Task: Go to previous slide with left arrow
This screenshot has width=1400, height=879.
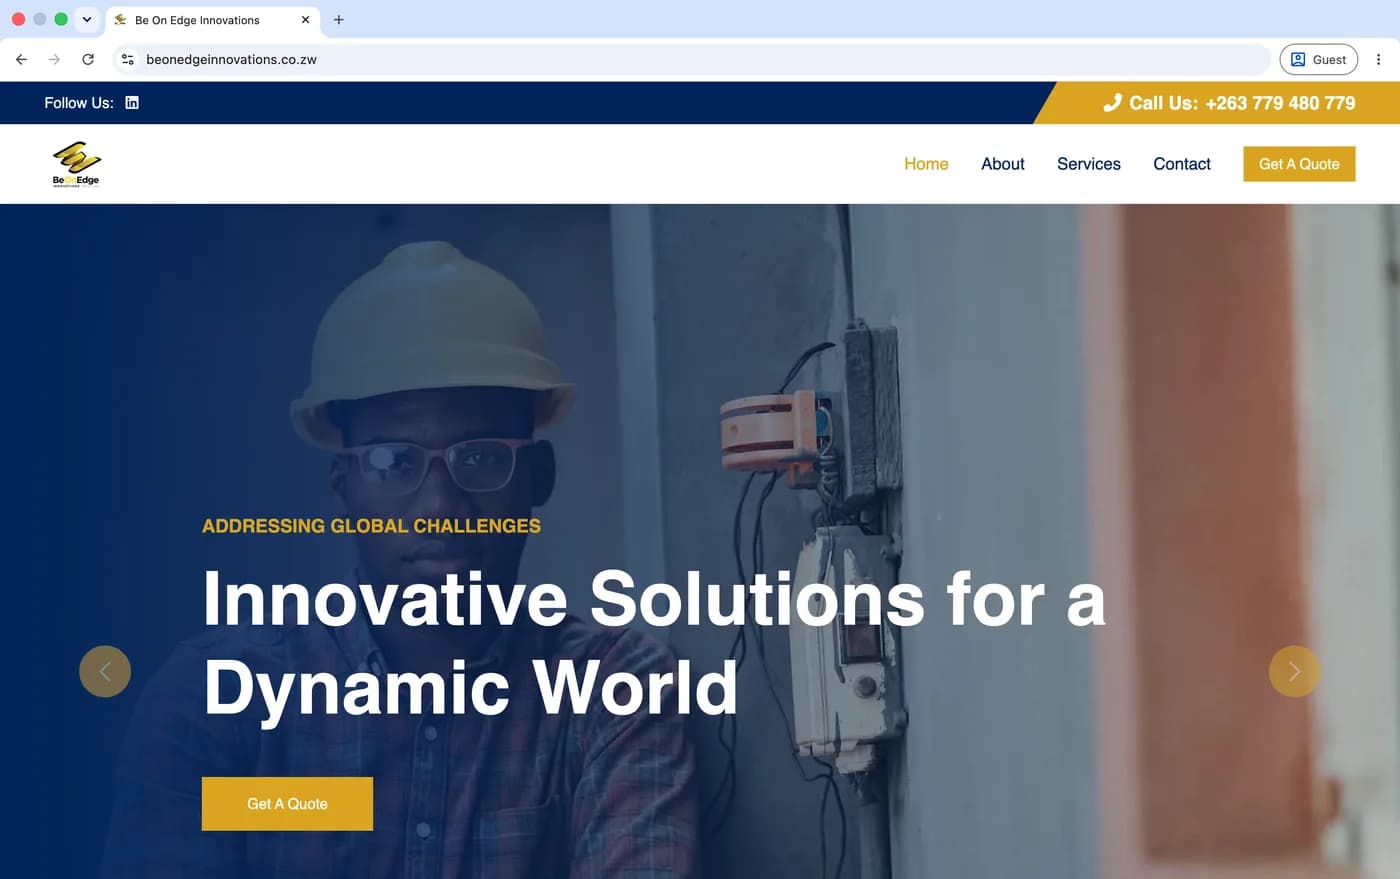Action: [105, 671]
